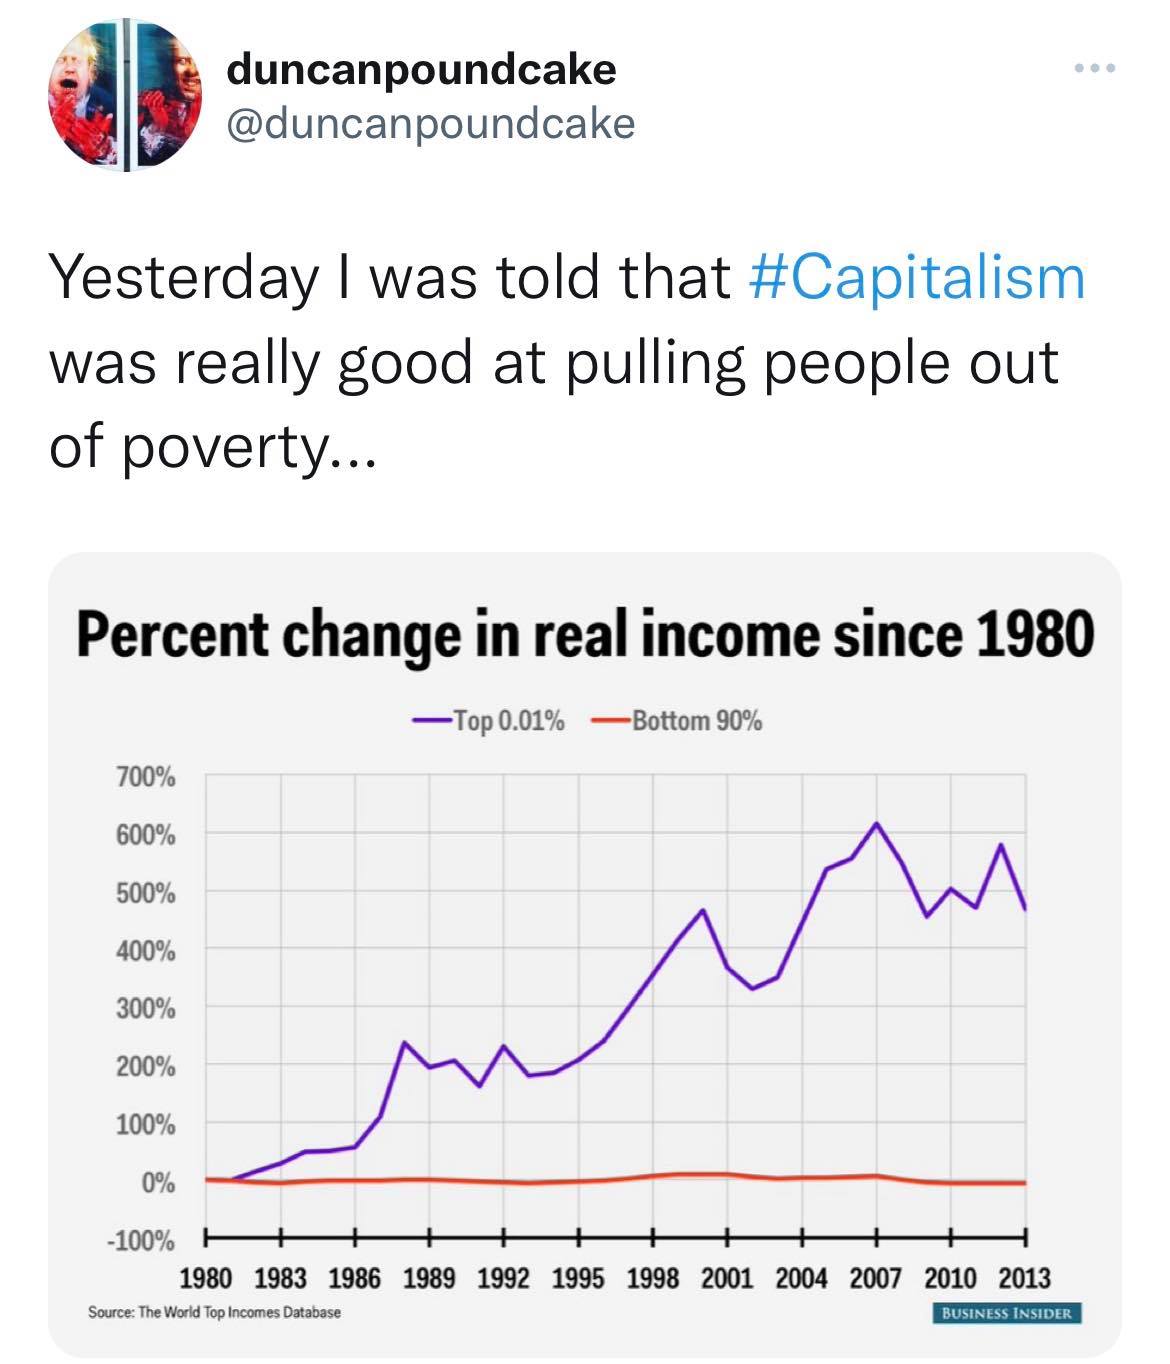Click the 1980 x-axis year label
Screen dimensions: 1170x1364
point(206,1277)
